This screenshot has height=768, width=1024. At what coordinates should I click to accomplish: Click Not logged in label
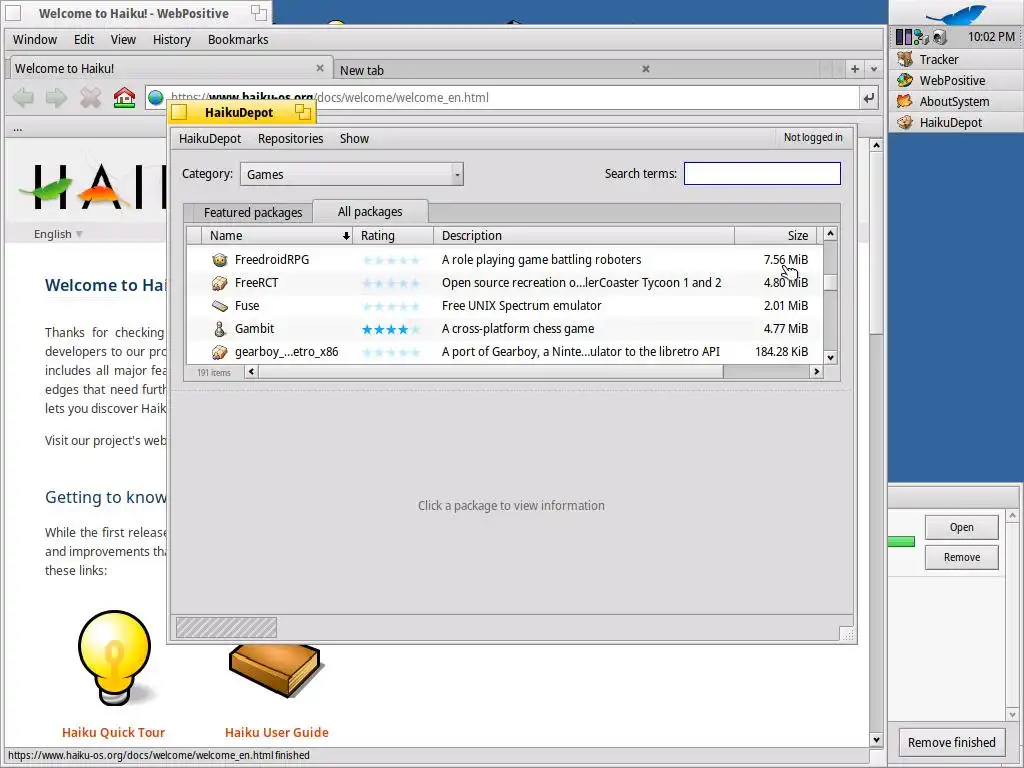click(813, 137)
